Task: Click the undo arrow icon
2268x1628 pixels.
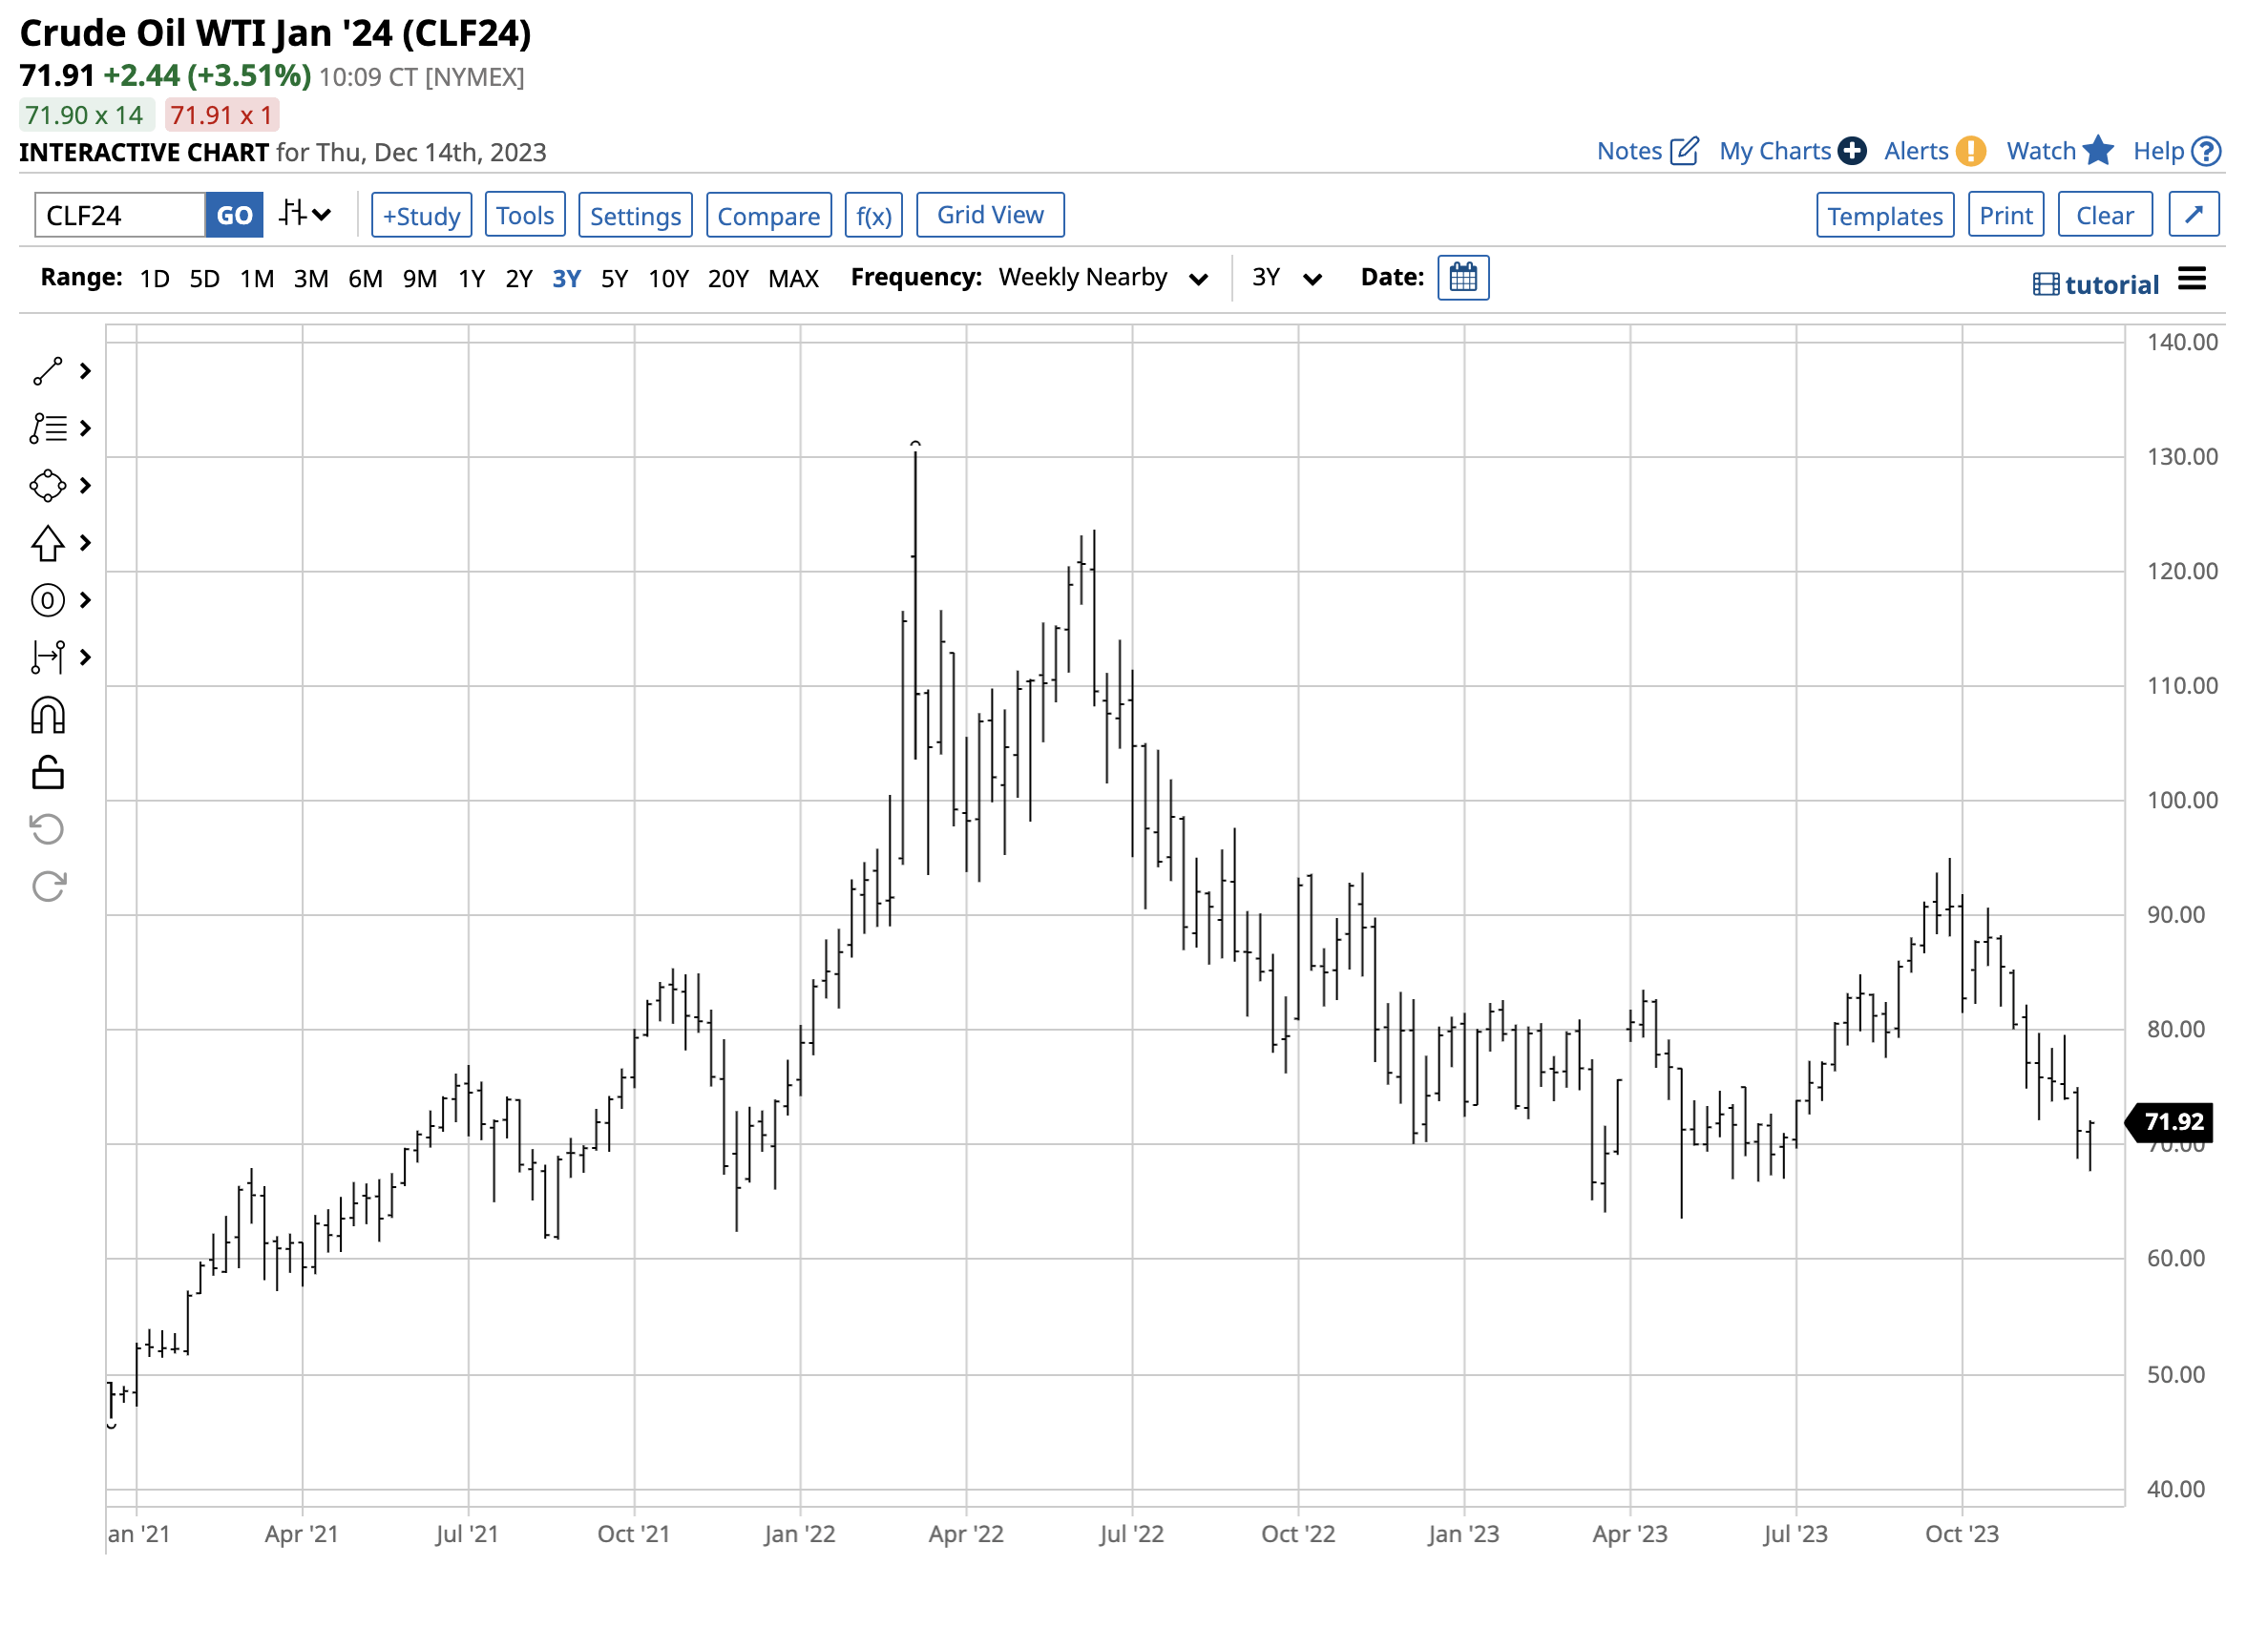Action: 46,828
